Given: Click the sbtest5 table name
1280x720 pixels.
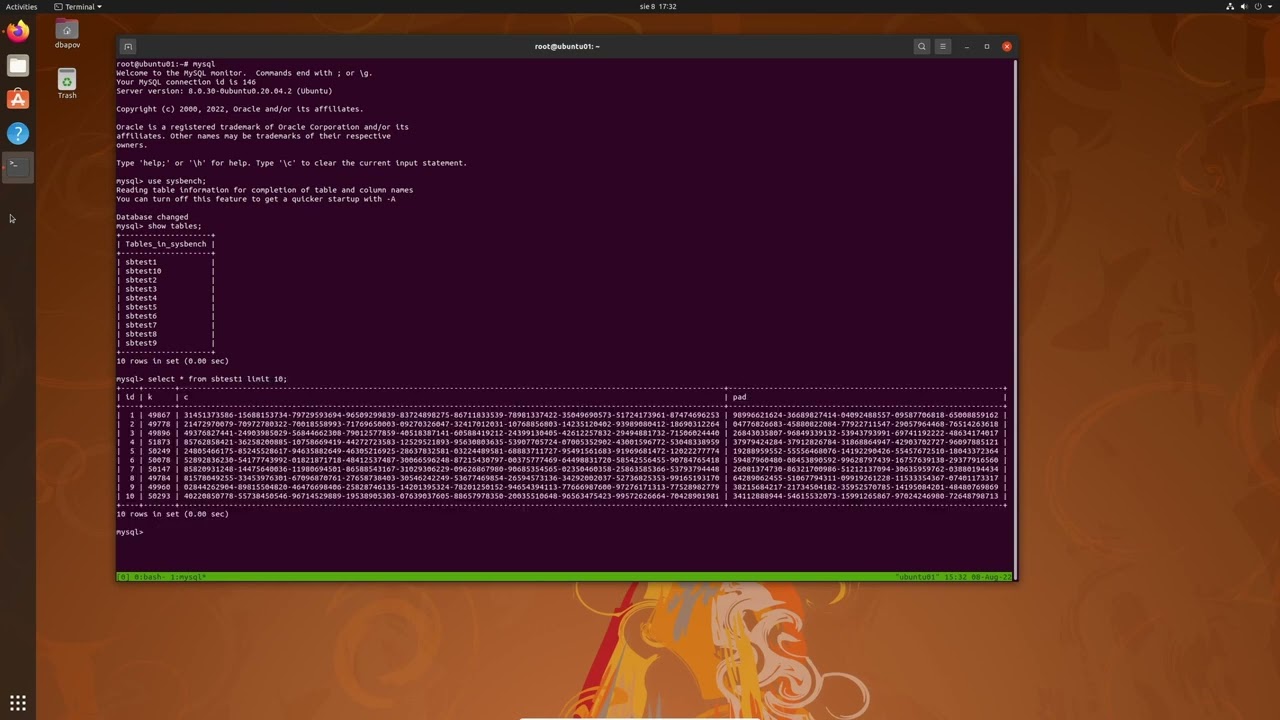Looking at the screenshot, I should click(141, 307).
